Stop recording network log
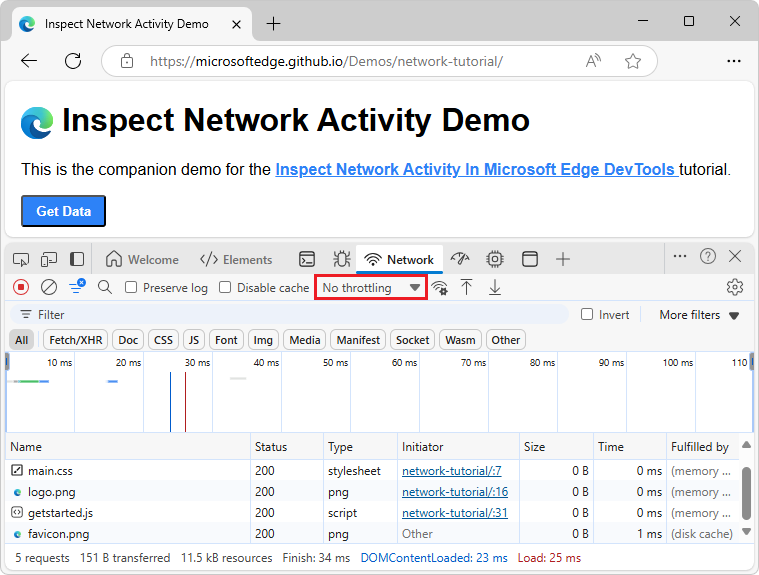The height and width of the screenshot is (575, 759). tap(21, 288)
